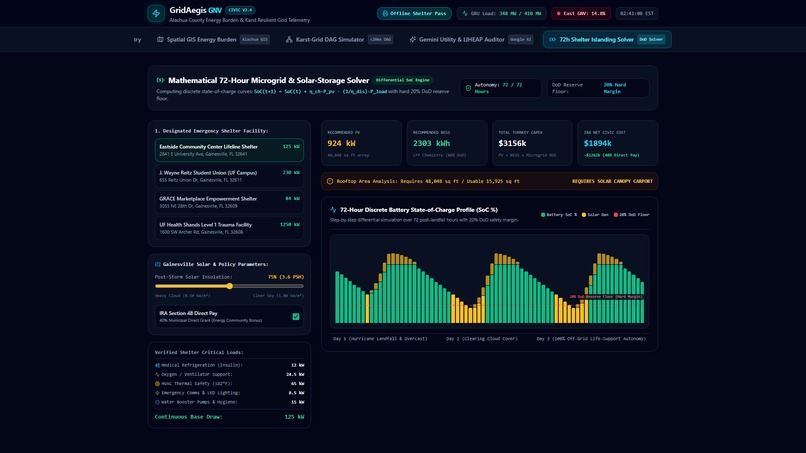
Task: Click the Water Booster Pumps & Hygiene icon
Action: (157, 402)
